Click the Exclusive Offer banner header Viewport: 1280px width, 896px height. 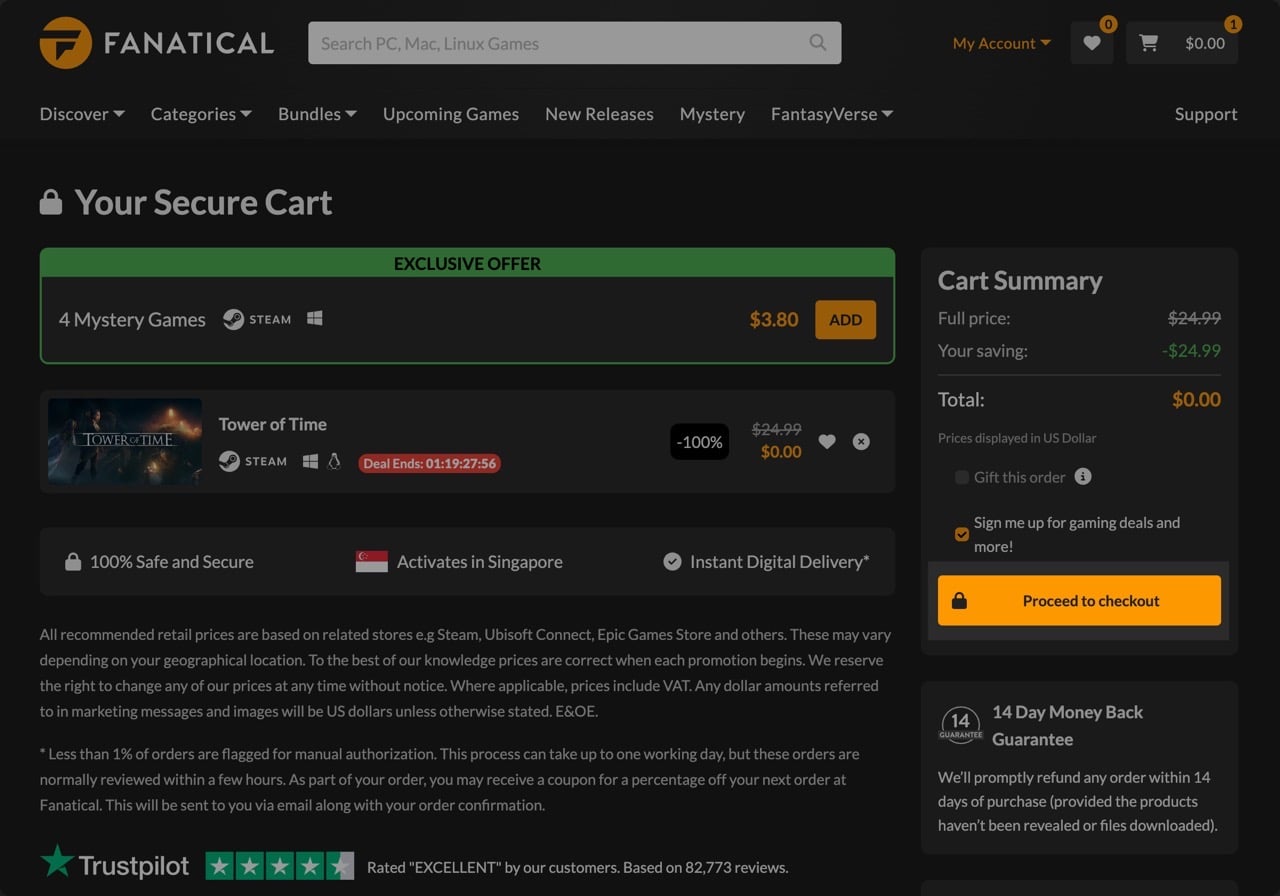[x=467, y=263]
